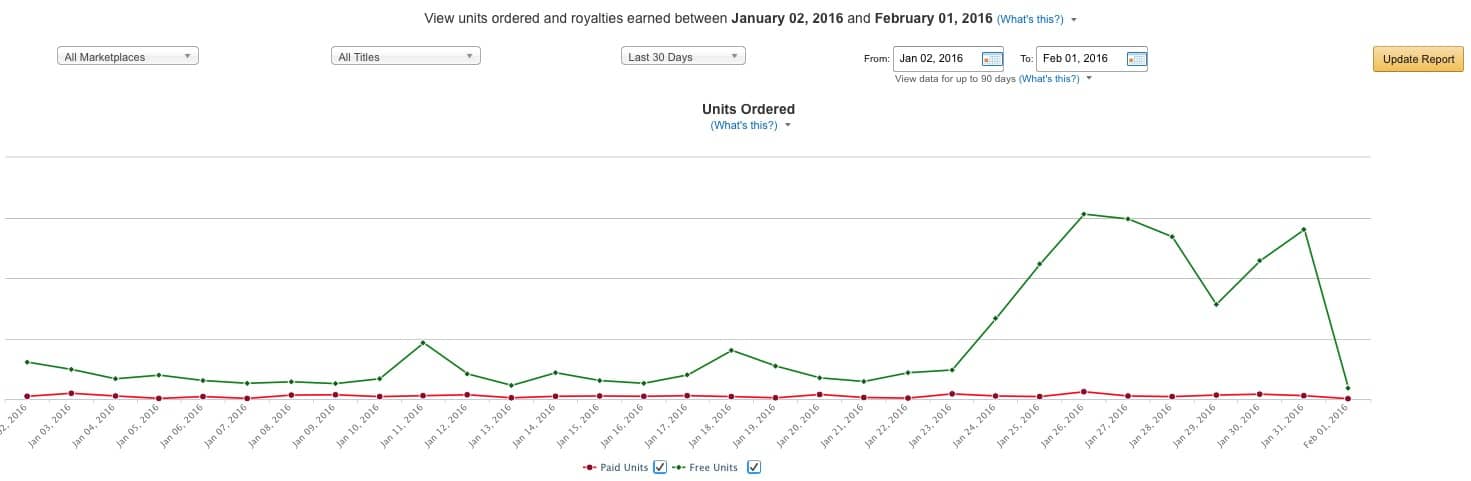The image size is (1471, 481).
Task: Uncheck the Paid Units checkbox
Action: (660, 467)
